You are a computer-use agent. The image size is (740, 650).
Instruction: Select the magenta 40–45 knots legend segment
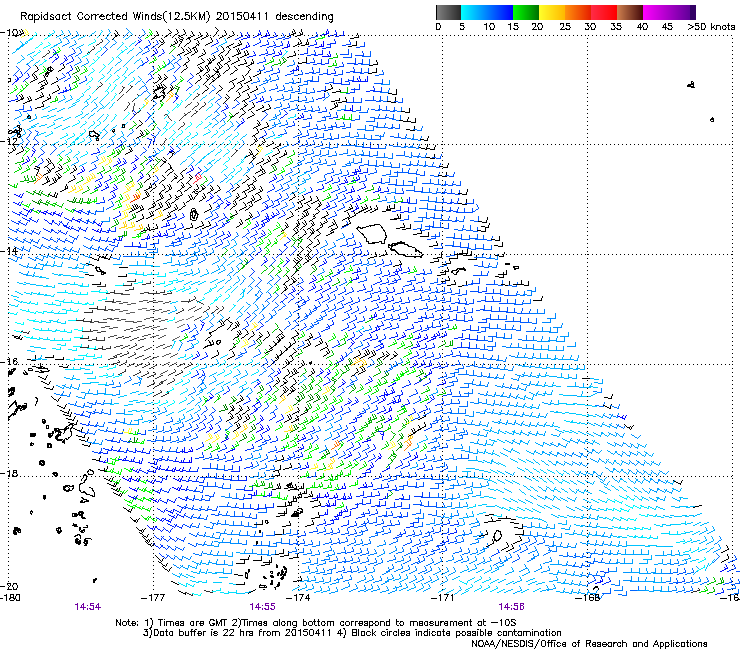pos(656,12)
